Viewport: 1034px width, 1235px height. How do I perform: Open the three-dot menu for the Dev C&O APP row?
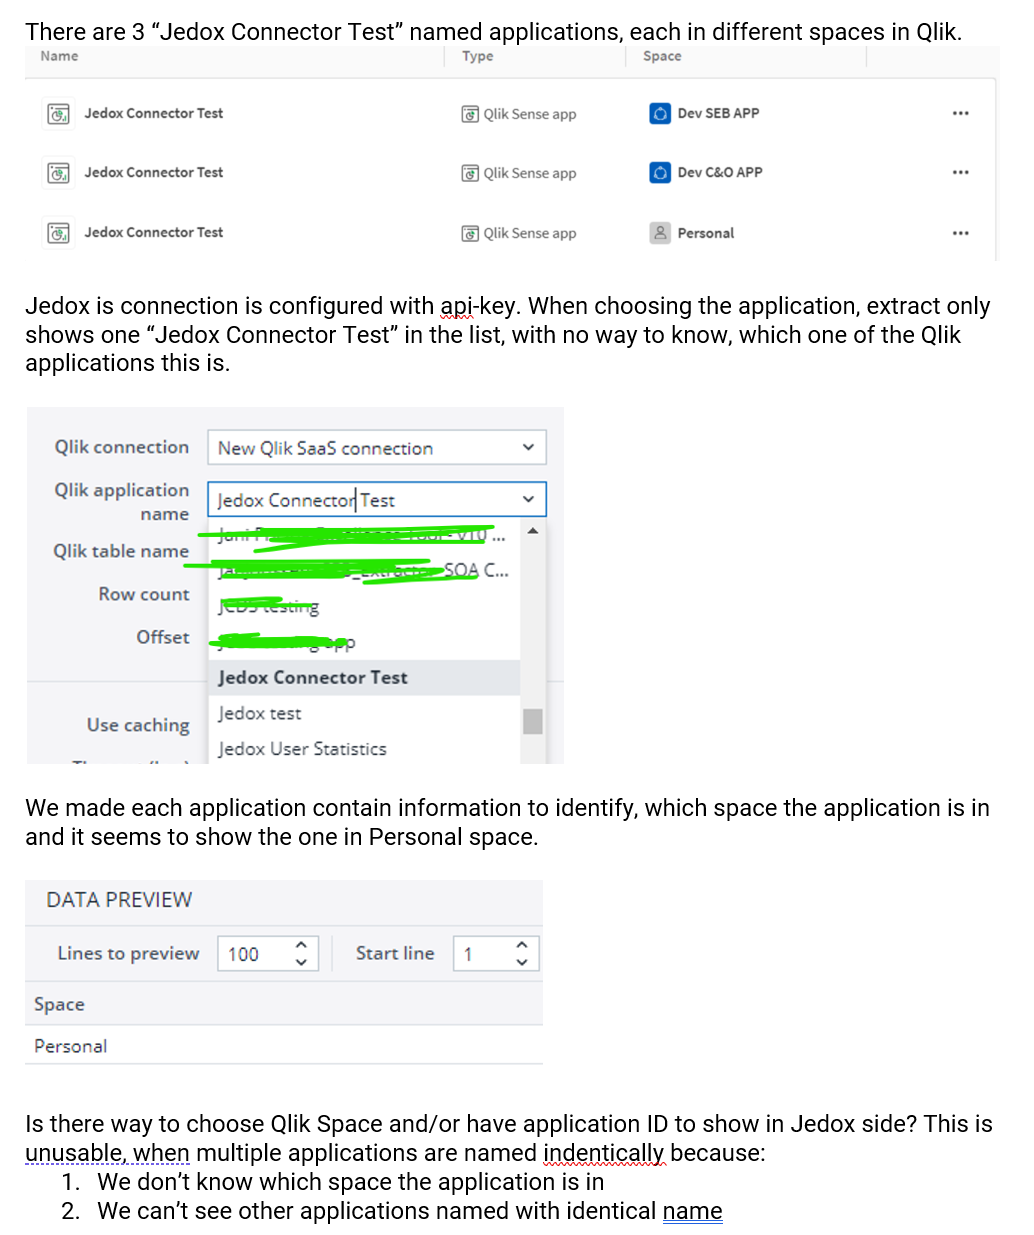coord(960,173)
